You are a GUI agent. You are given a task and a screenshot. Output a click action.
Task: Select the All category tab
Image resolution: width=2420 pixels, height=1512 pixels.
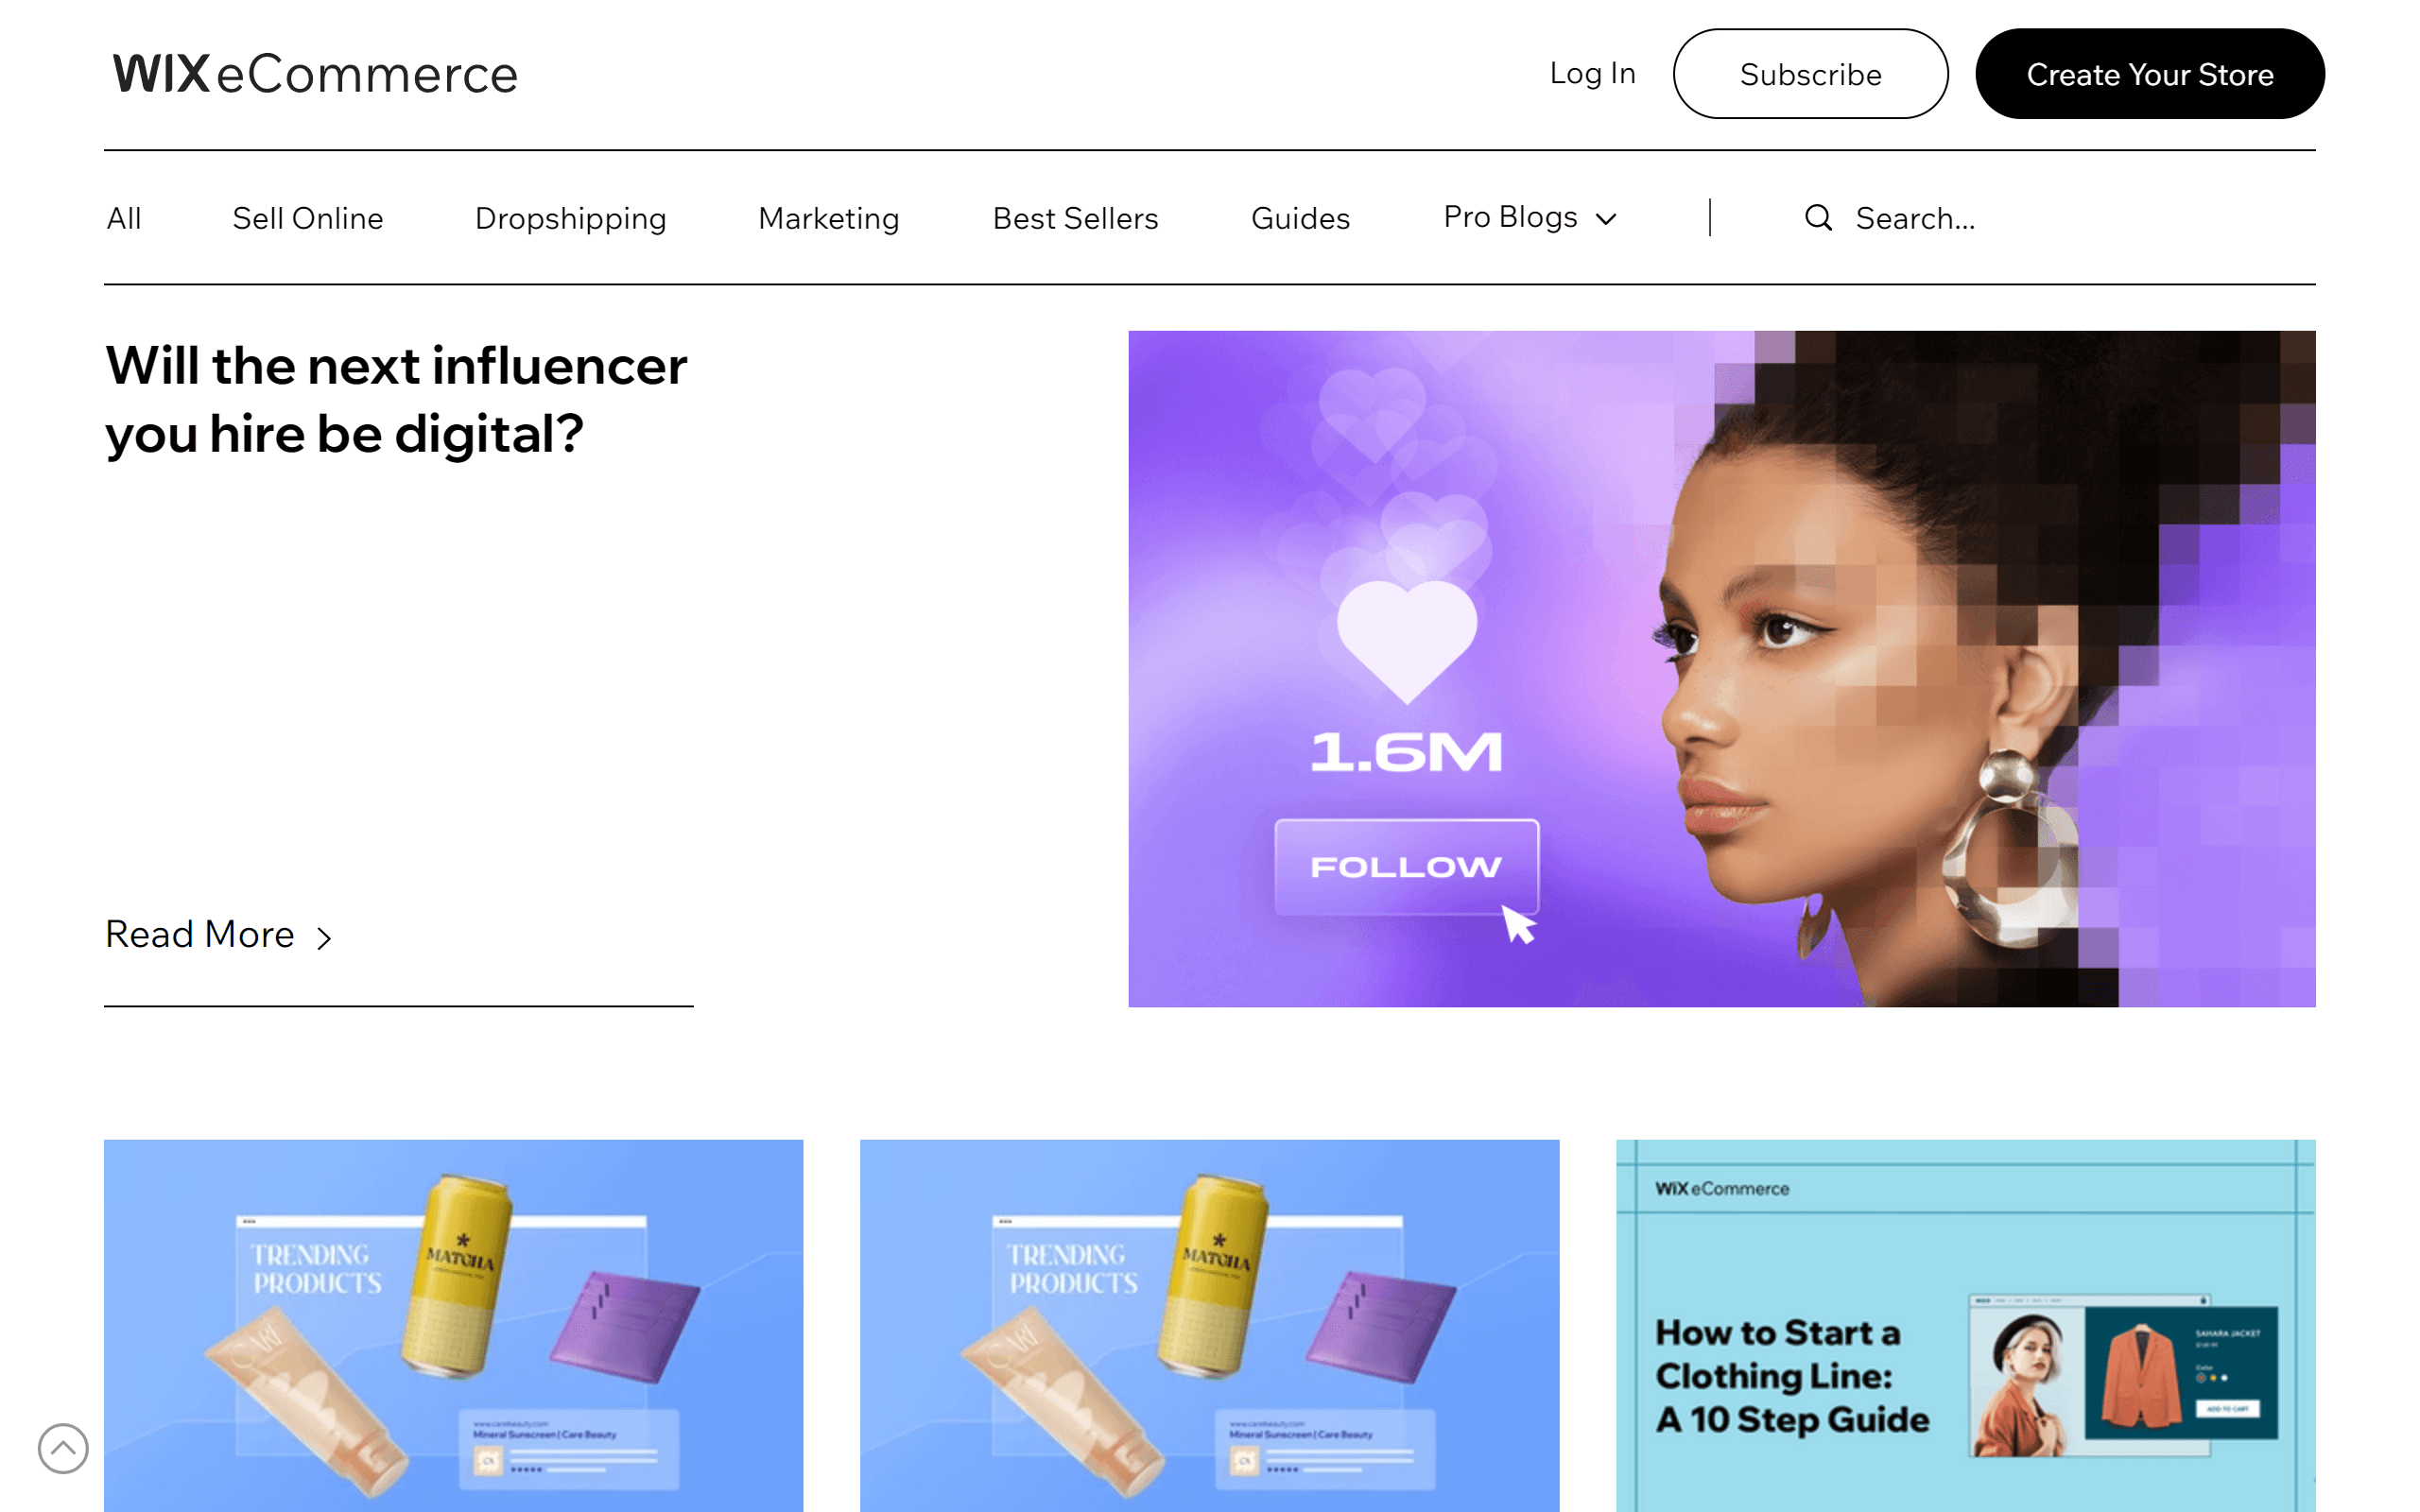[x=124, y=218]
